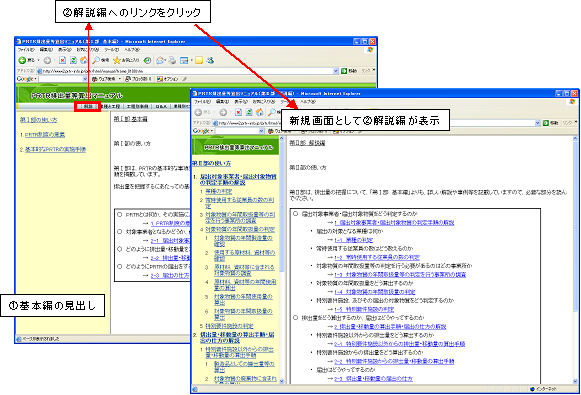Open Back button history dropdown in rear IE

coord(38,60)
